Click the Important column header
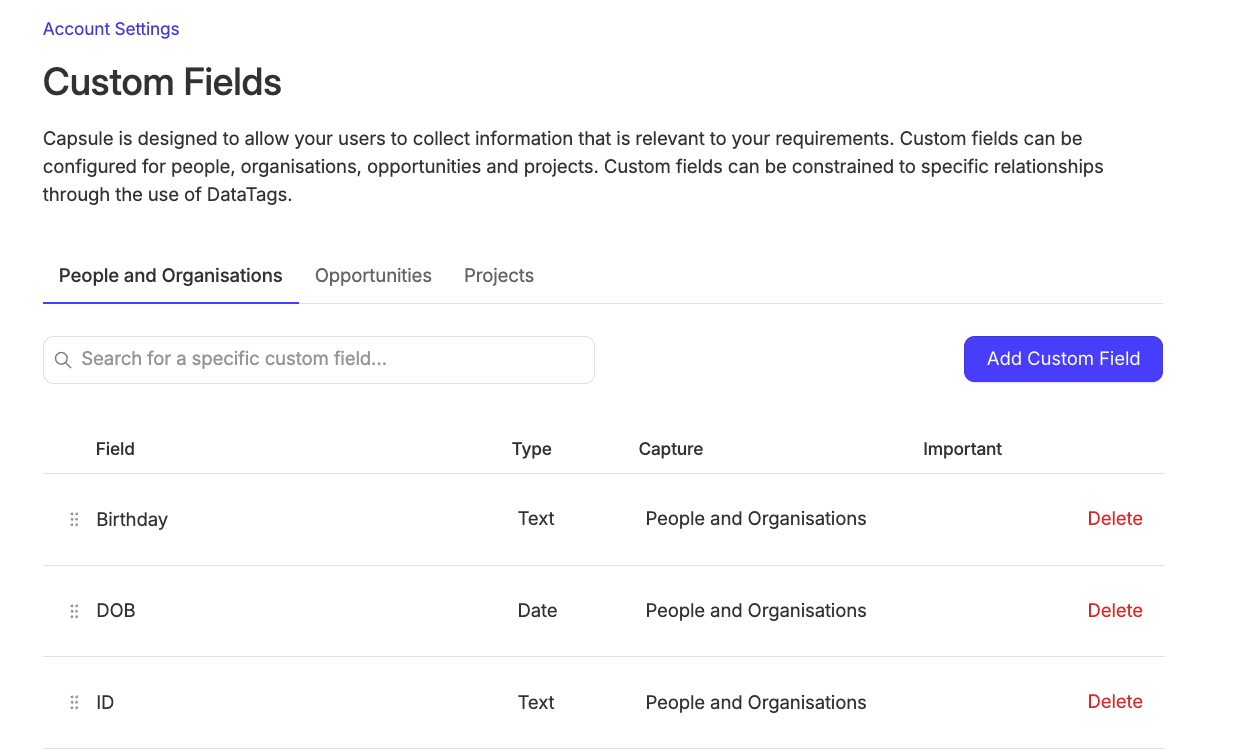The width and height of the screenshot is (1240, 750). [x=962, y=449]
